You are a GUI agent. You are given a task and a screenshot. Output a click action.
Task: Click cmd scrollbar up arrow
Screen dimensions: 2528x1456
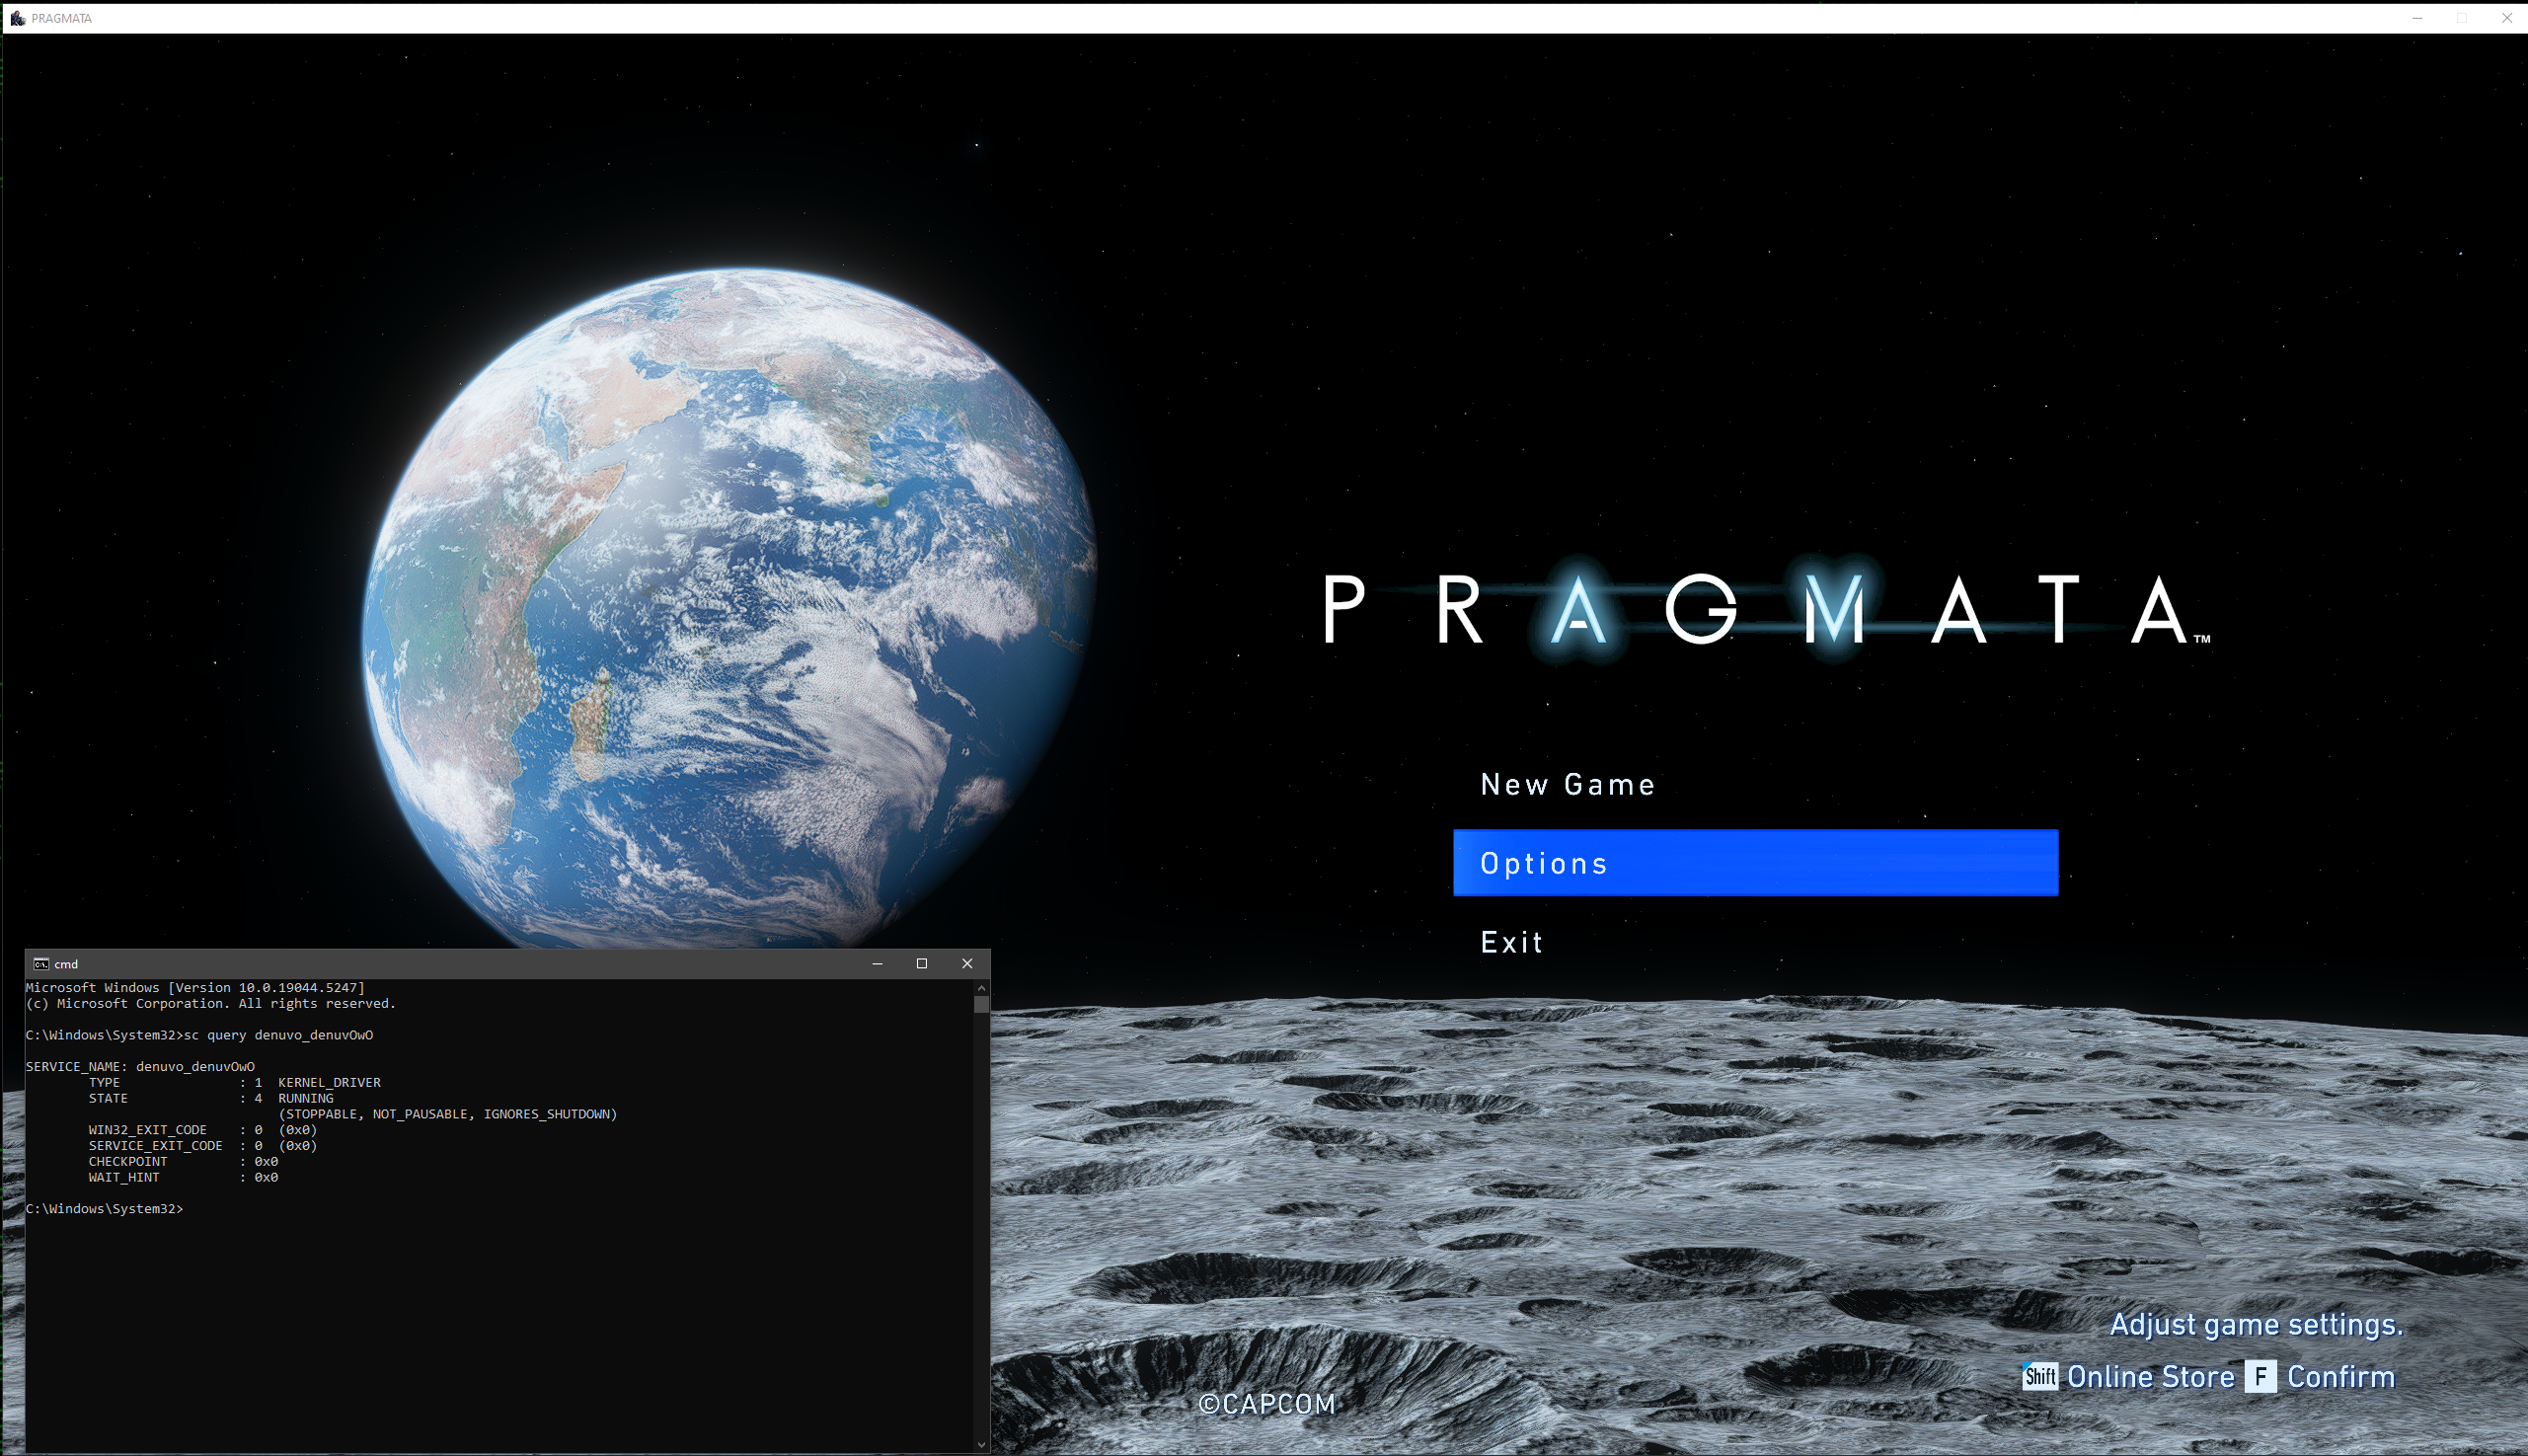pyautogui.click(x=981, y=988)
